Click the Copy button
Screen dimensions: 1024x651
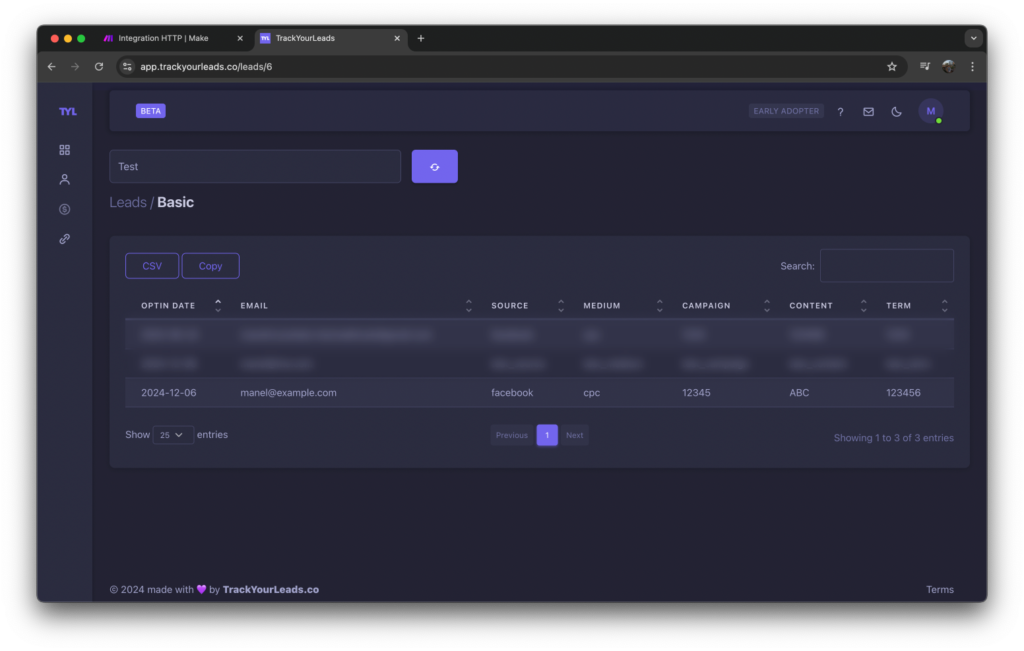click(210, 266)
